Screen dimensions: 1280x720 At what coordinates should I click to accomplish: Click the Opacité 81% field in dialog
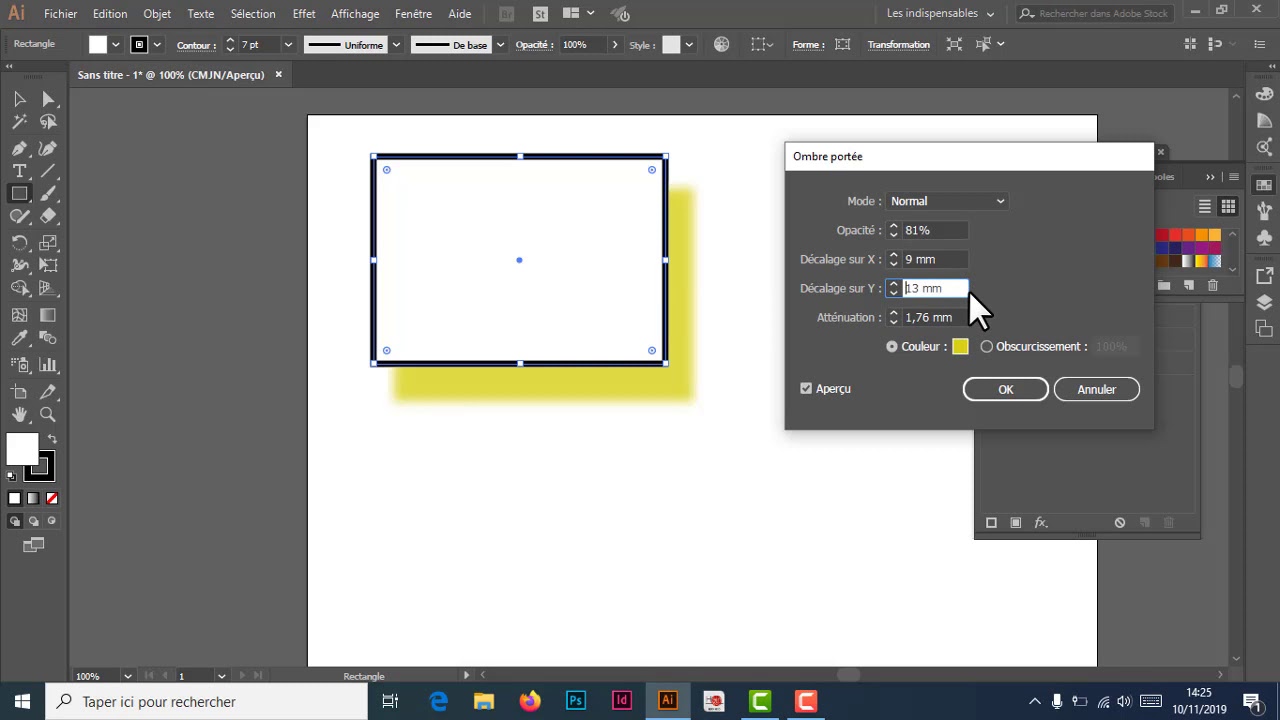tap(935, 230)
